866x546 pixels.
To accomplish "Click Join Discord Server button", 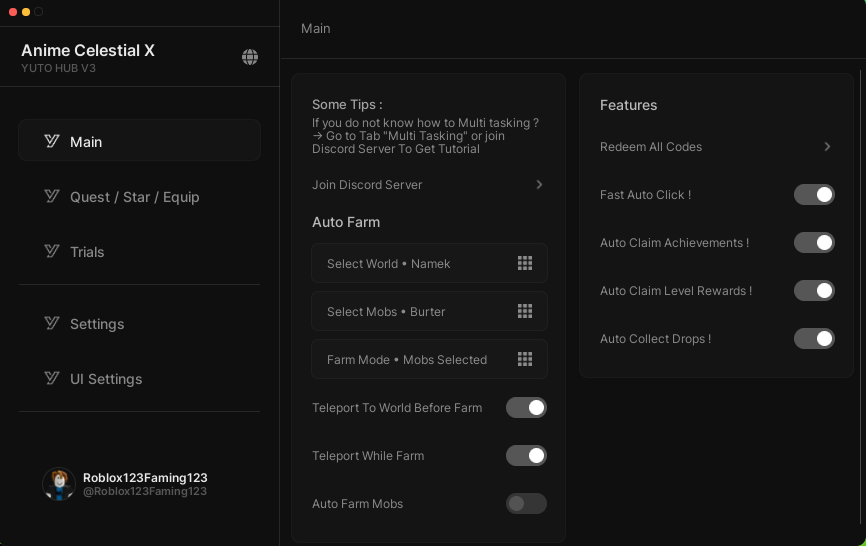I will [x=429, y=184].
